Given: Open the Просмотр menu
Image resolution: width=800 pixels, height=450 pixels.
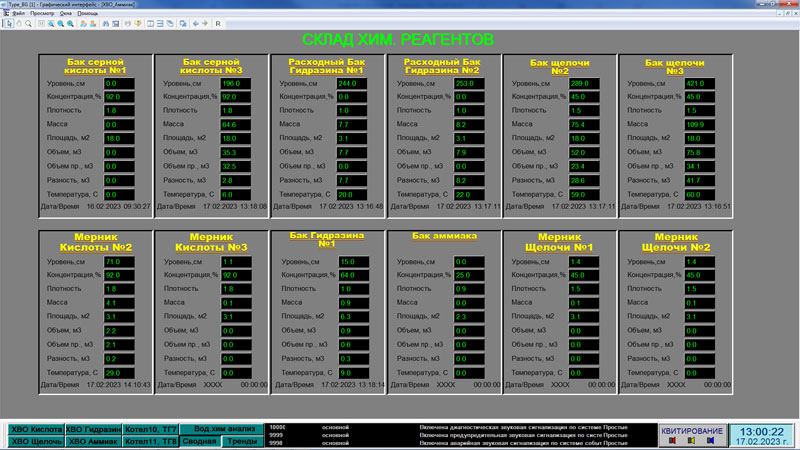Looking at the screenshot, I should click(42, 13).
